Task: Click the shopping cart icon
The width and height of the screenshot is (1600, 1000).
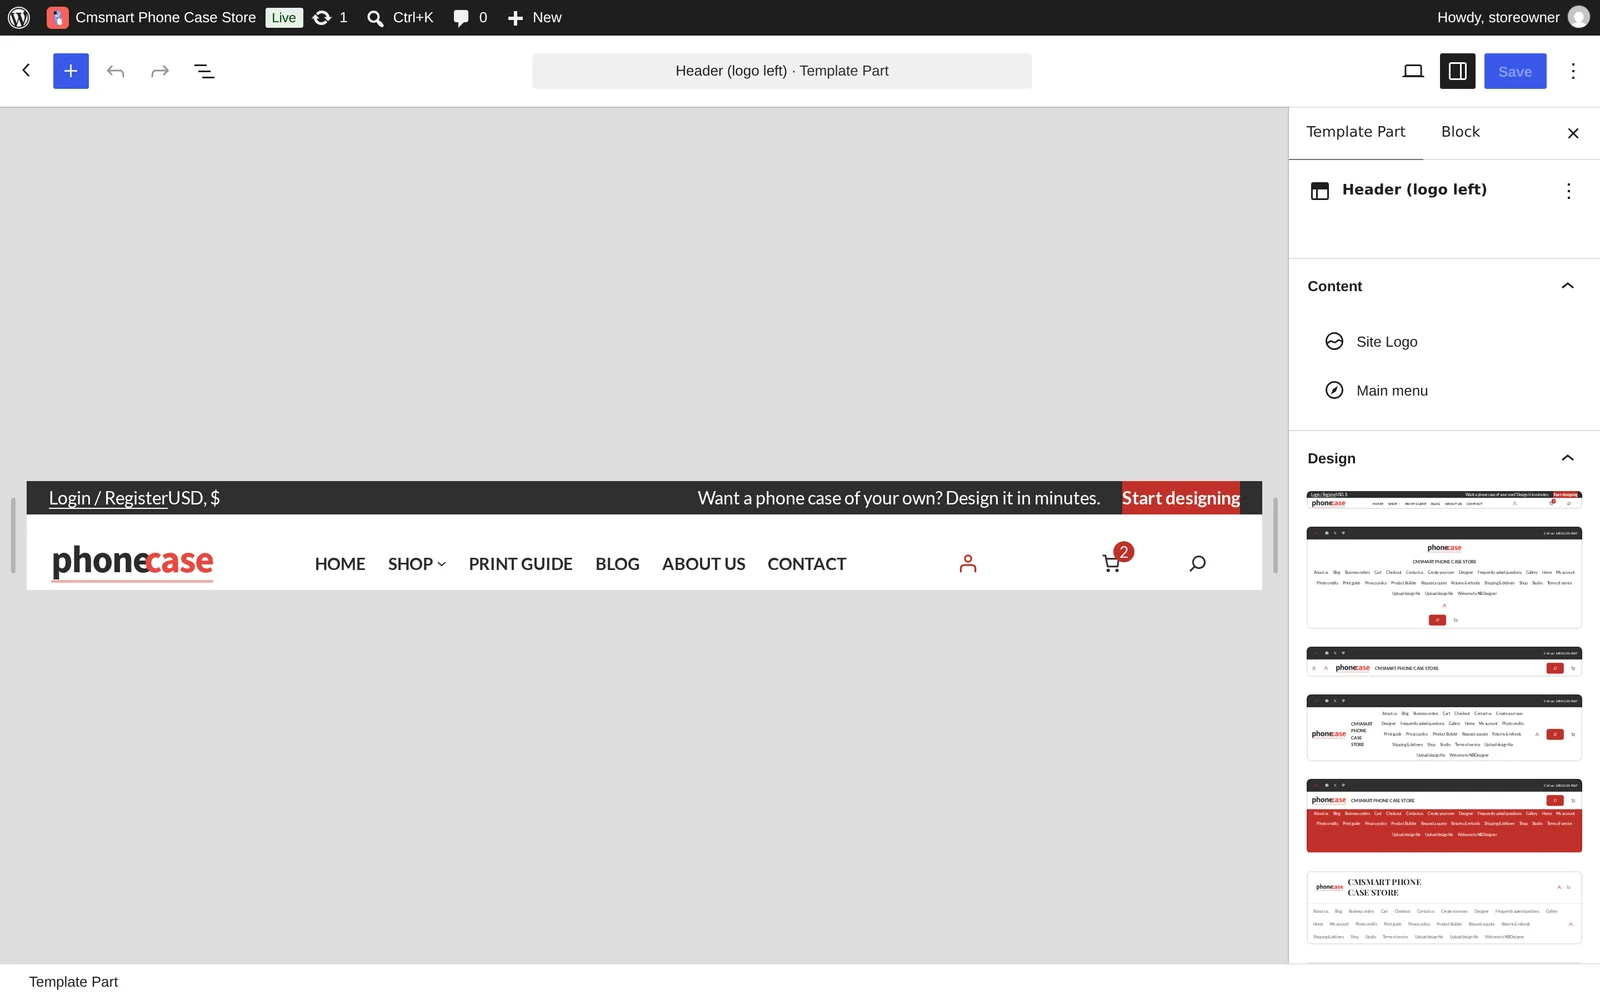Action: pos(1112,564)
